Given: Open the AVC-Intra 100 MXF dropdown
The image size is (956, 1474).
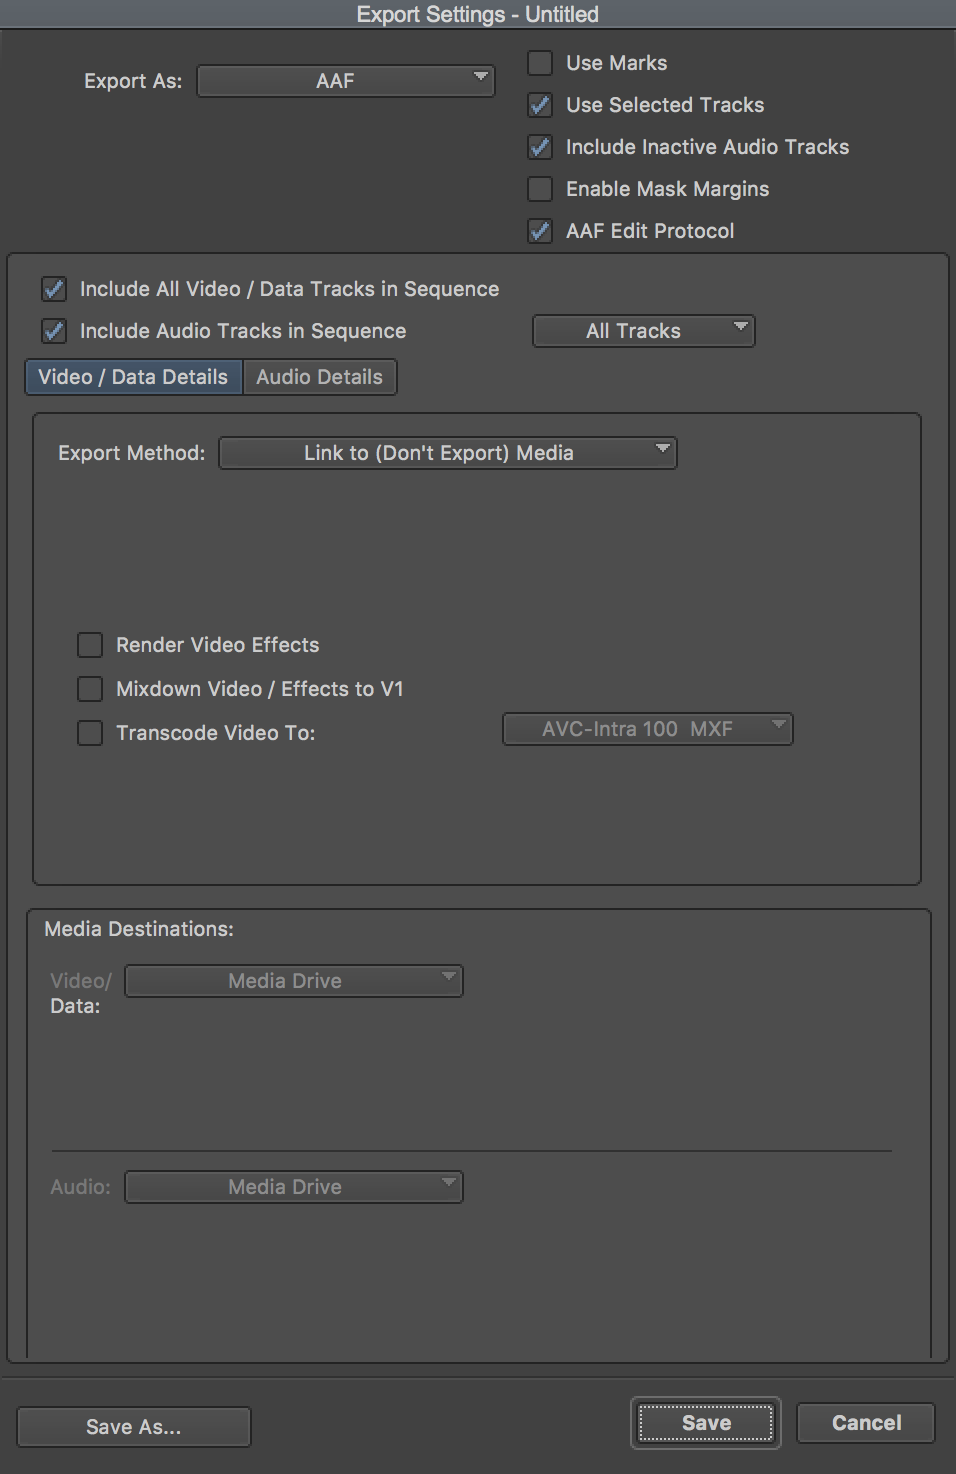Looking at the screenshot, I should [648, 729].
